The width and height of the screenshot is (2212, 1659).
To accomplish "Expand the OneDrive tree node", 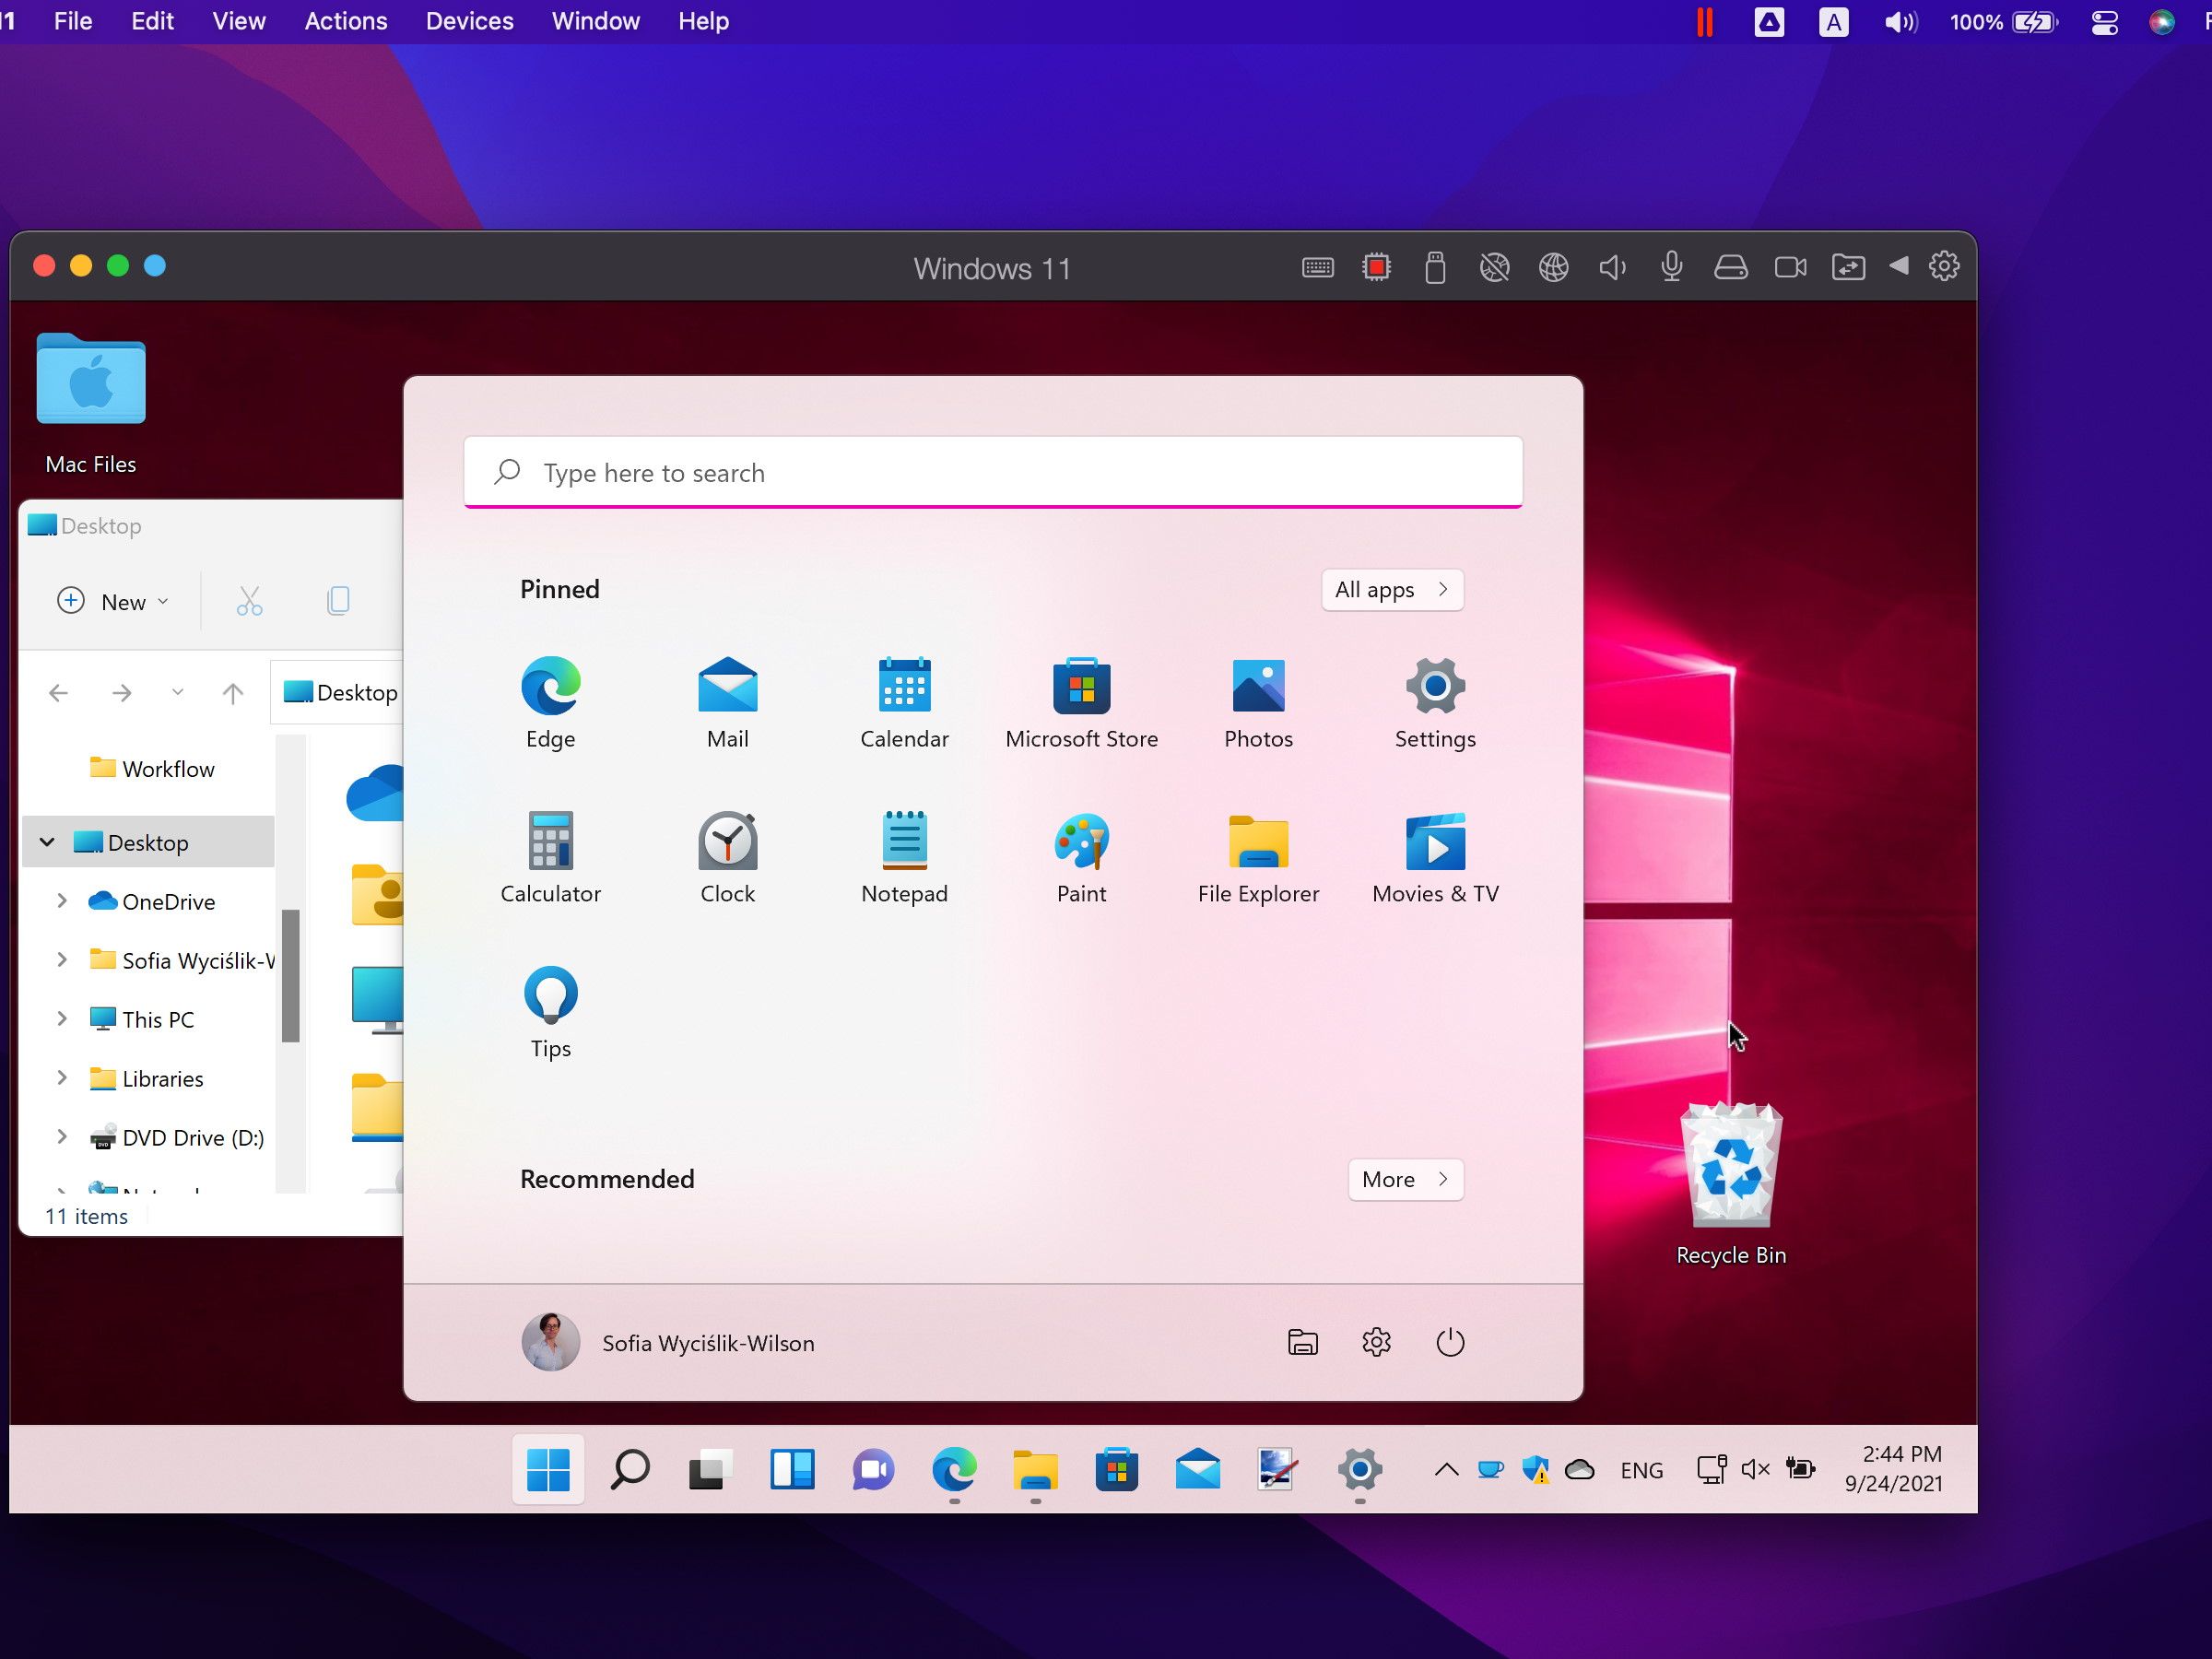I will pos(62,901).
